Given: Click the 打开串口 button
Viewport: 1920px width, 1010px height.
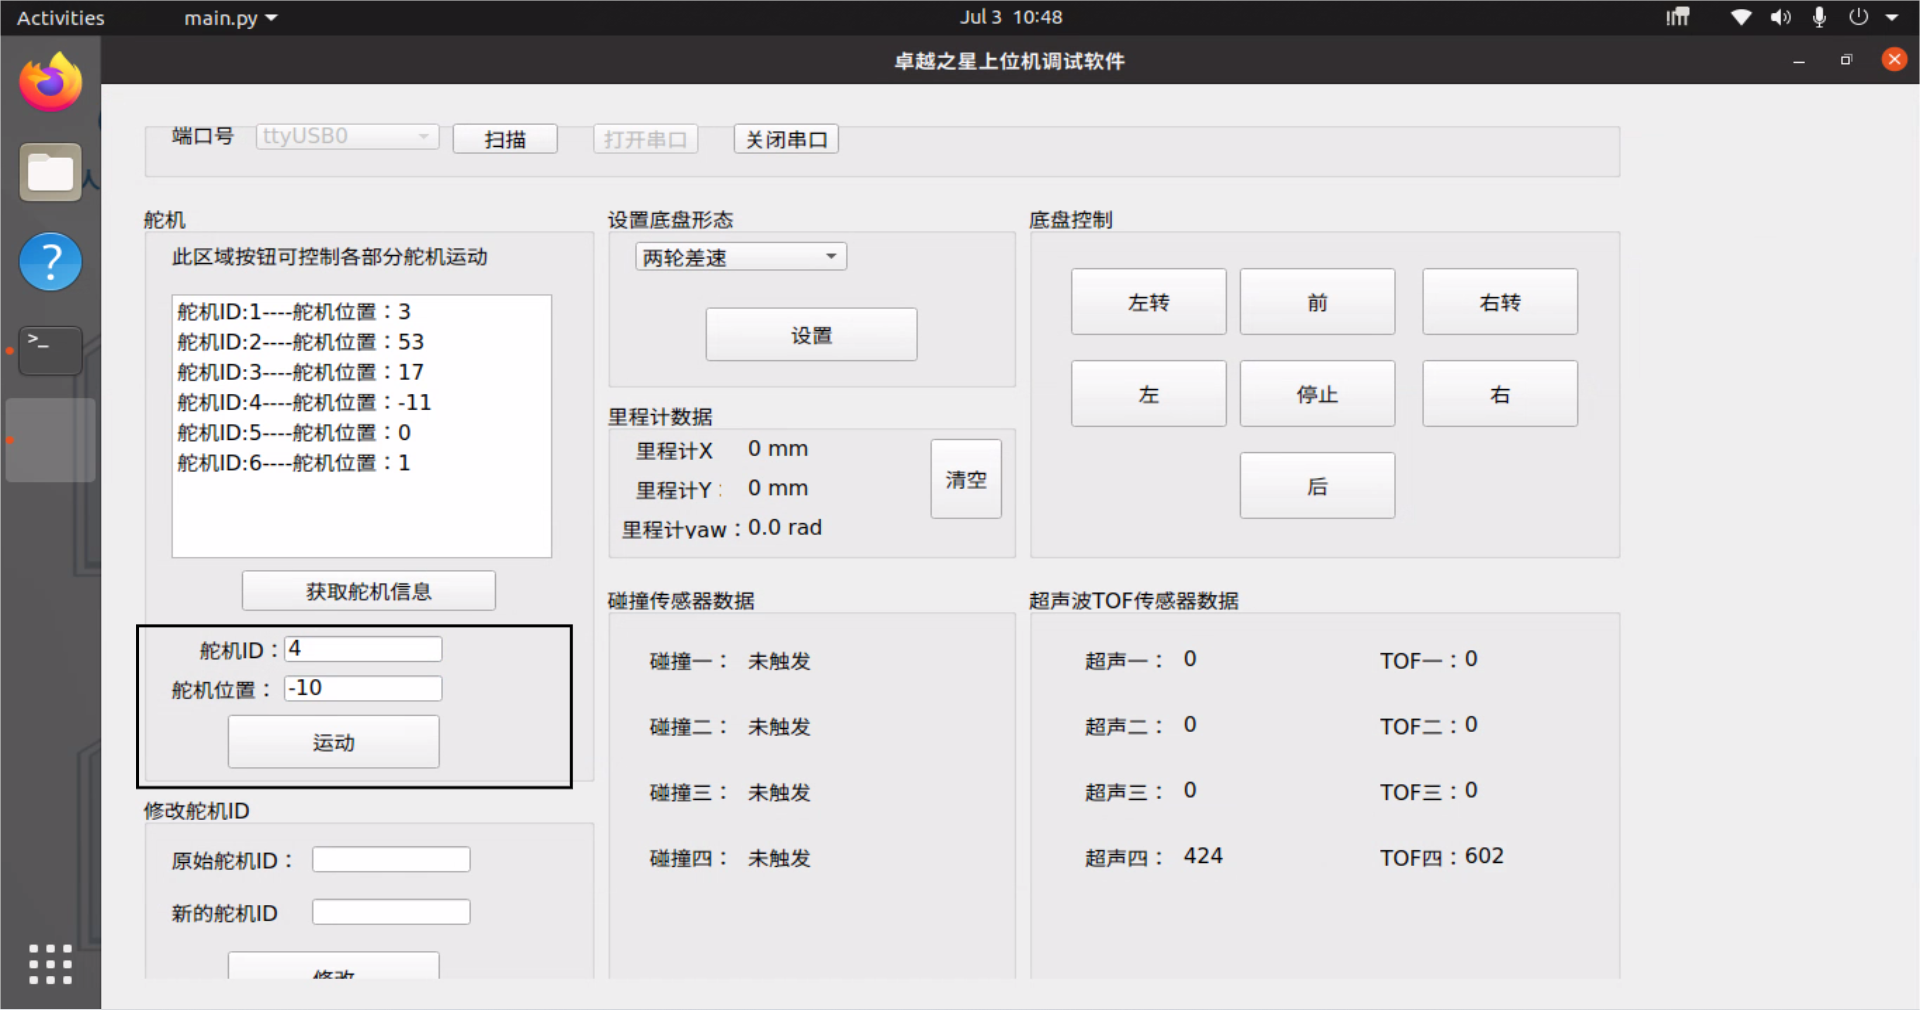Looking at the screenshot, I should [x=645, y=139].
